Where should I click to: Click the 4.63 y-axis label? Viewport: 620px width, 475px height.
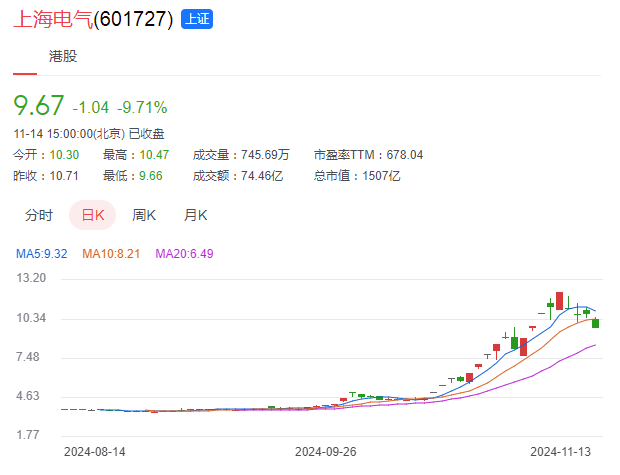(x=28, y=396)
